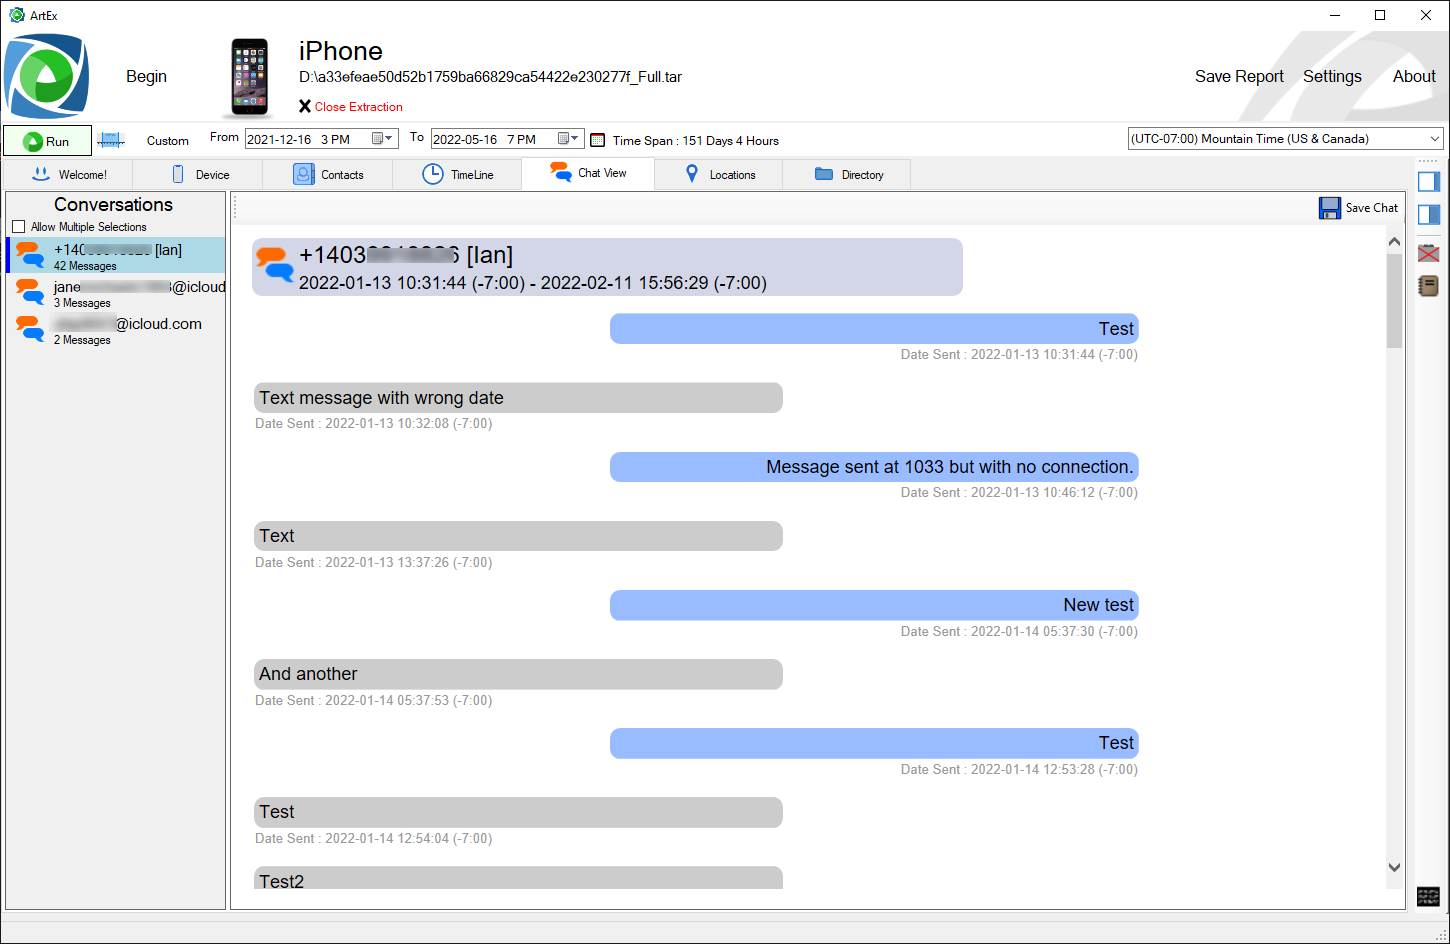Enable Allow Multiple Selections checkbox
This screenshot has height=944, width=1450.
tap(18, 227)
